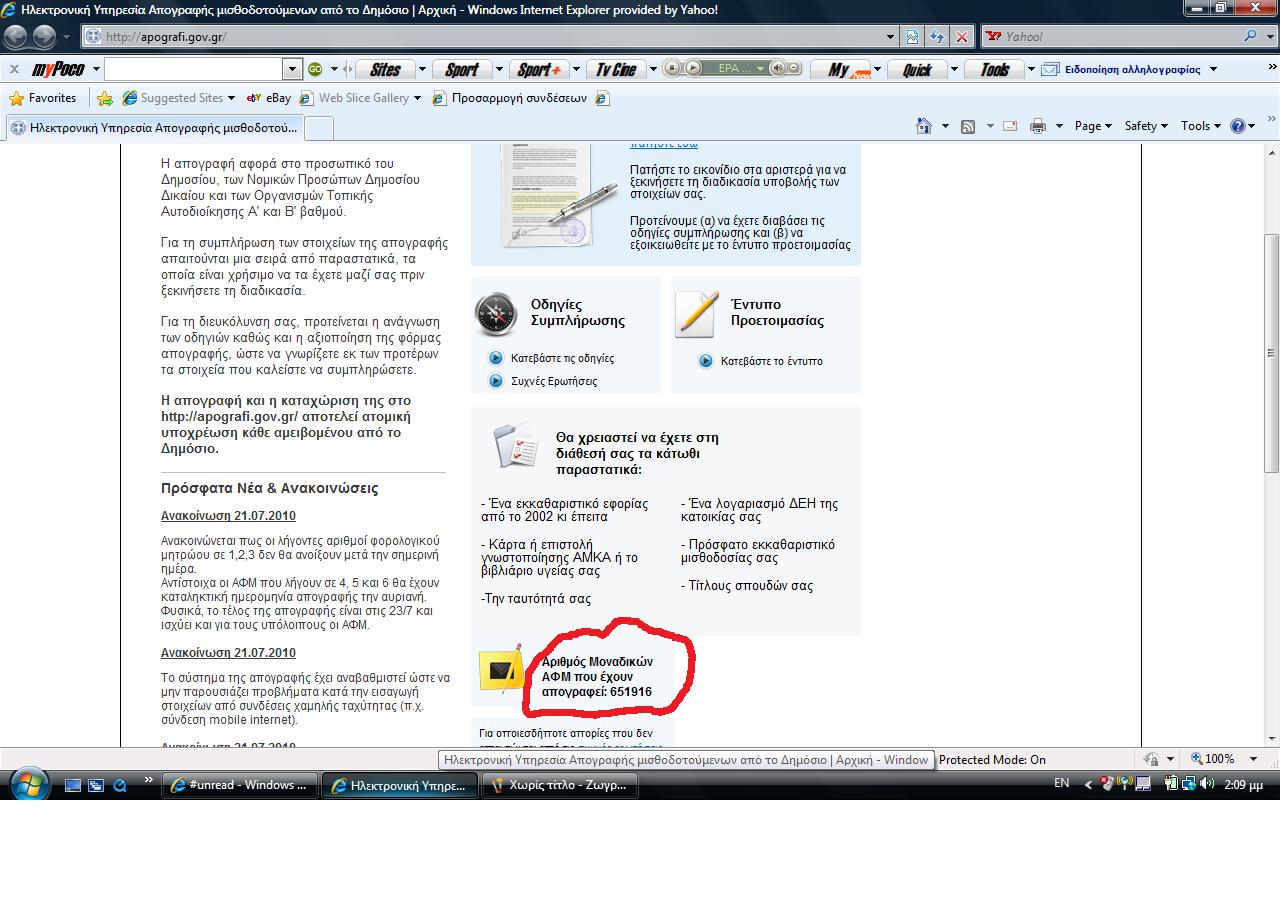Click the vertical page scrollbar thumb

tap(1271, 353)
